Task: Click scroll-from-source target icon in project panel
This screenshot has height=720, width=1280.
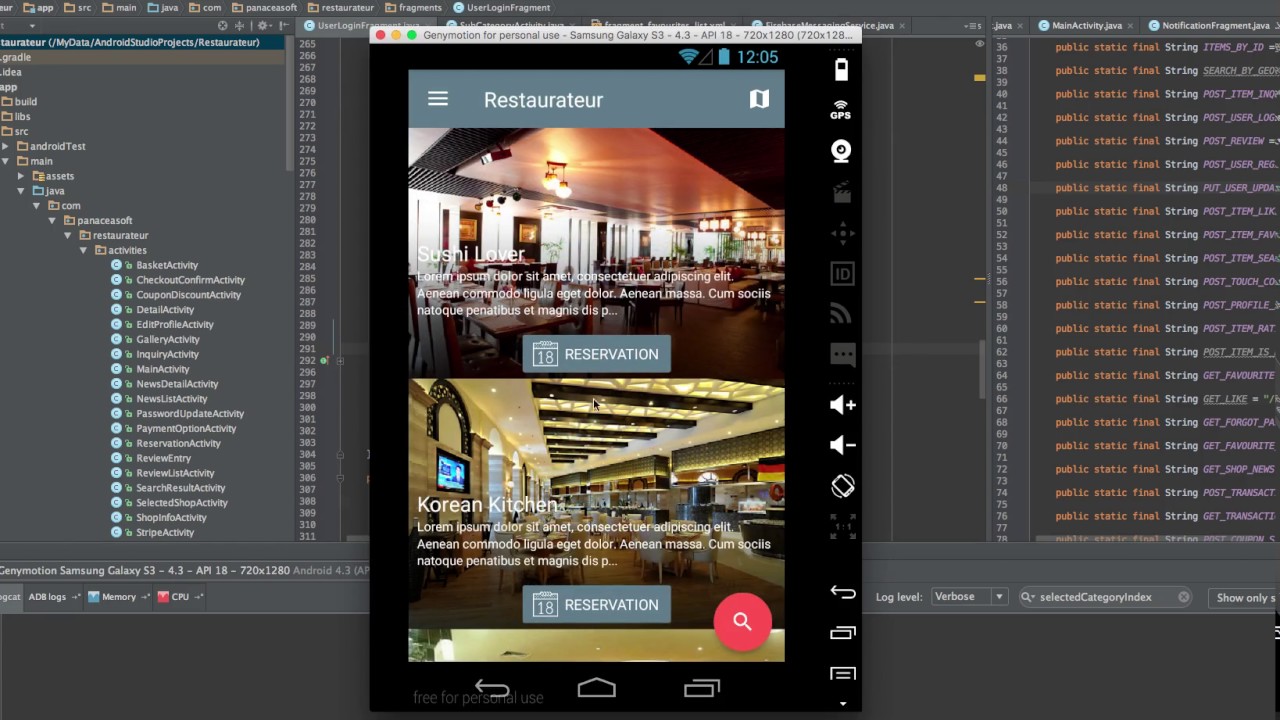Action: (x=225, y=25)
